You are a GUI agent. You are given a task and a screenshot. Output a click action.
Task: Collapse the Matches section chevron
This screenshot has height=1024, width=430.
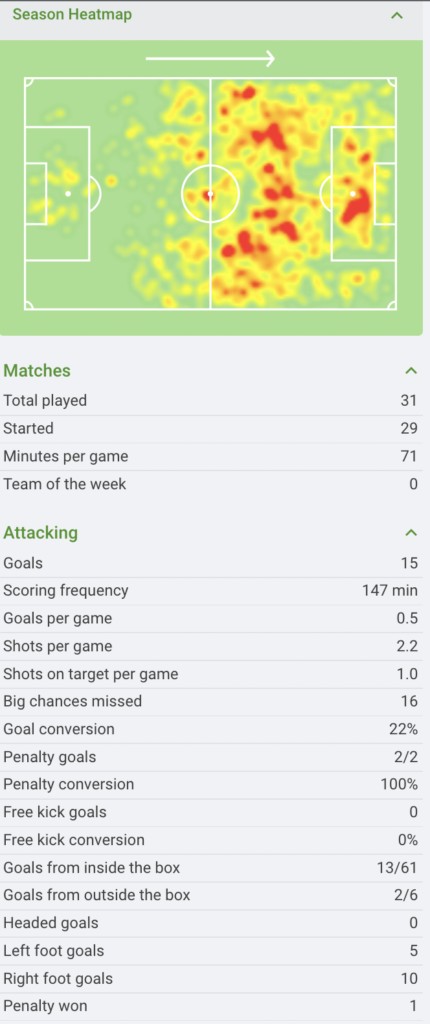(x=410, y=371)
